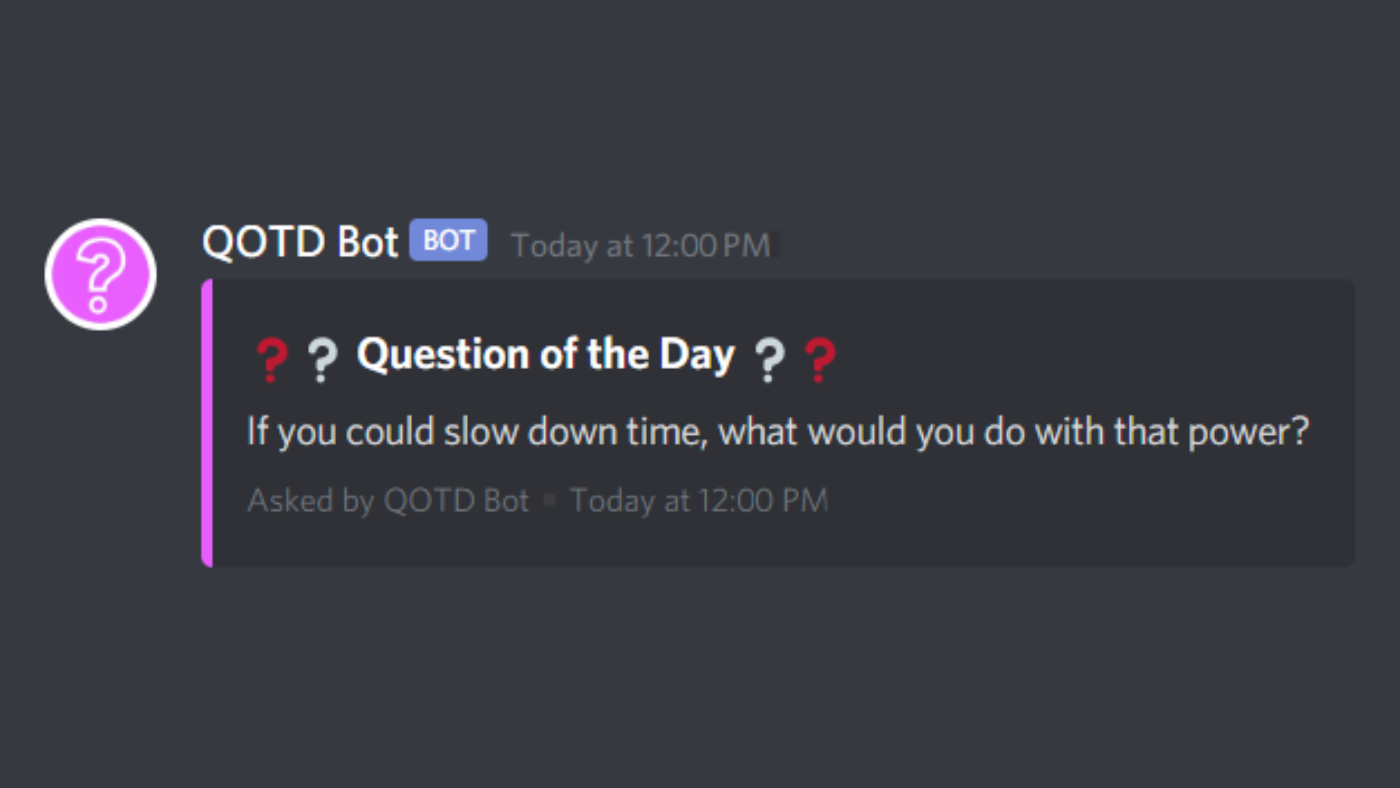Click the blue BOT tag badge
Screen dimensions: 1400x788
(x=448, y=241)
